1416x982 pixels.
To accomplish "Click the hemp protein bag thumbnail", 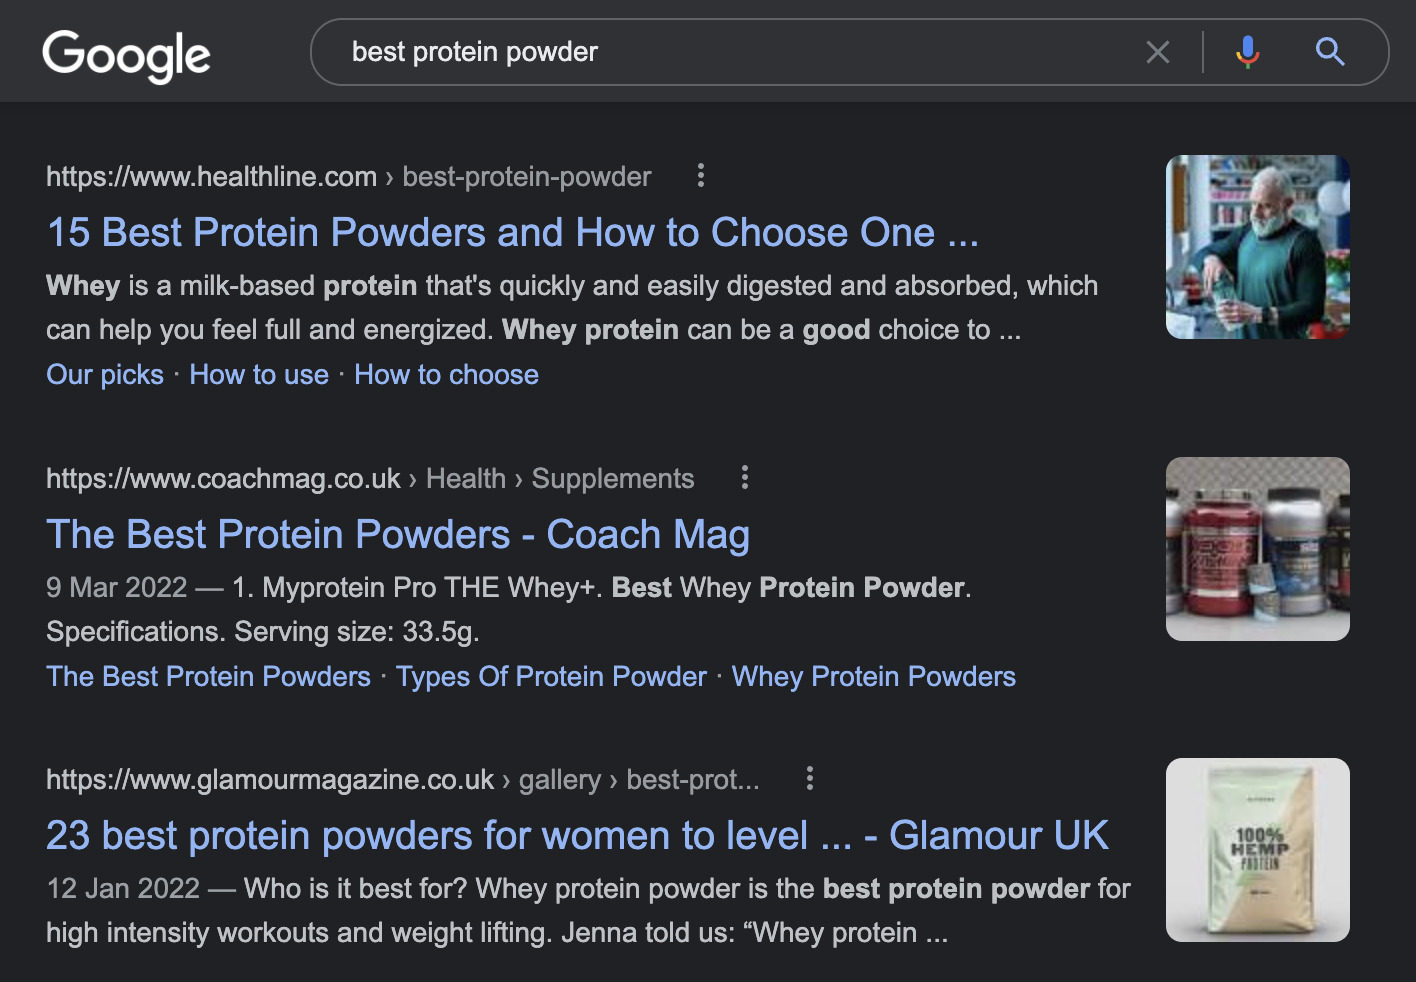I will coord(1257,849).
